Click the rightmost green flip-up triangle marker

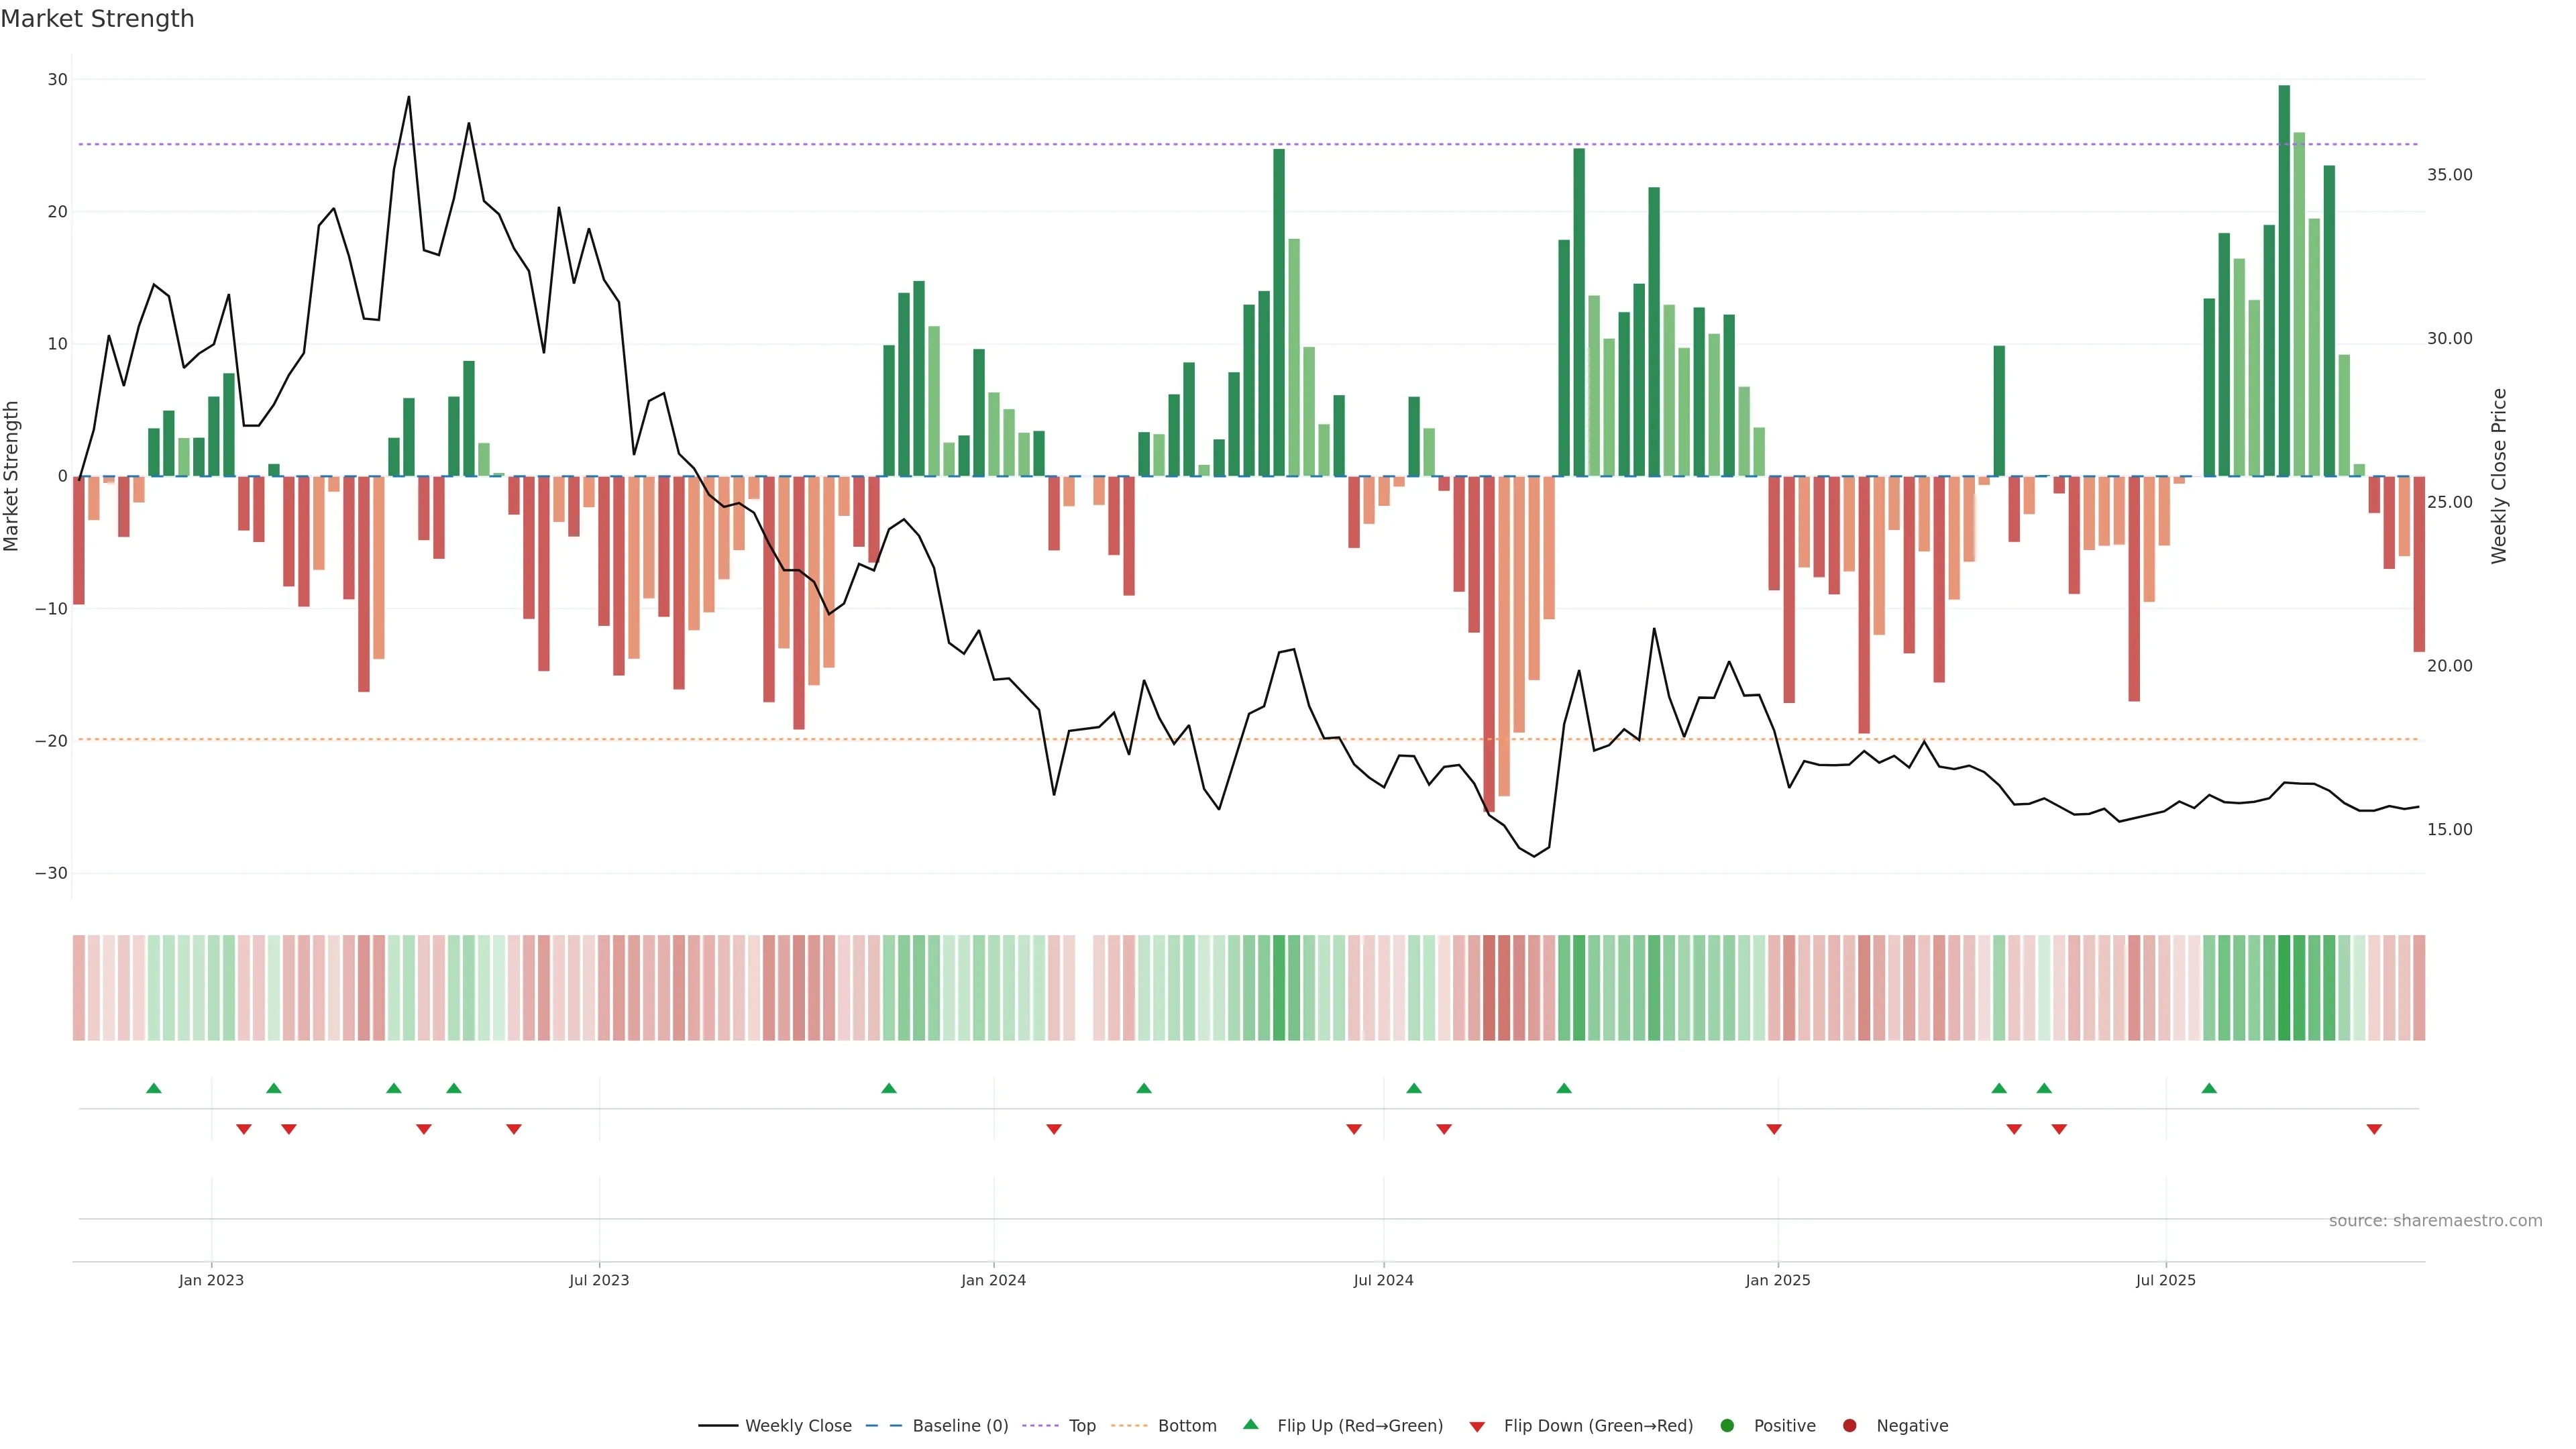[2209, 1088]
